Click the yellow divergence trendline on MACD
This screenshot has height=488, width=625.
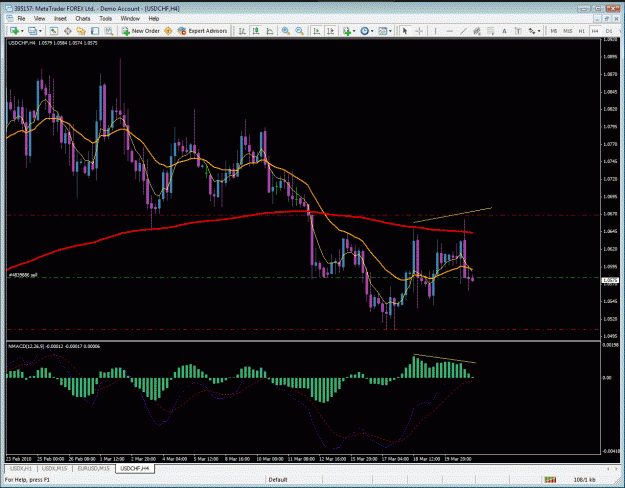(x=444, y=358)
